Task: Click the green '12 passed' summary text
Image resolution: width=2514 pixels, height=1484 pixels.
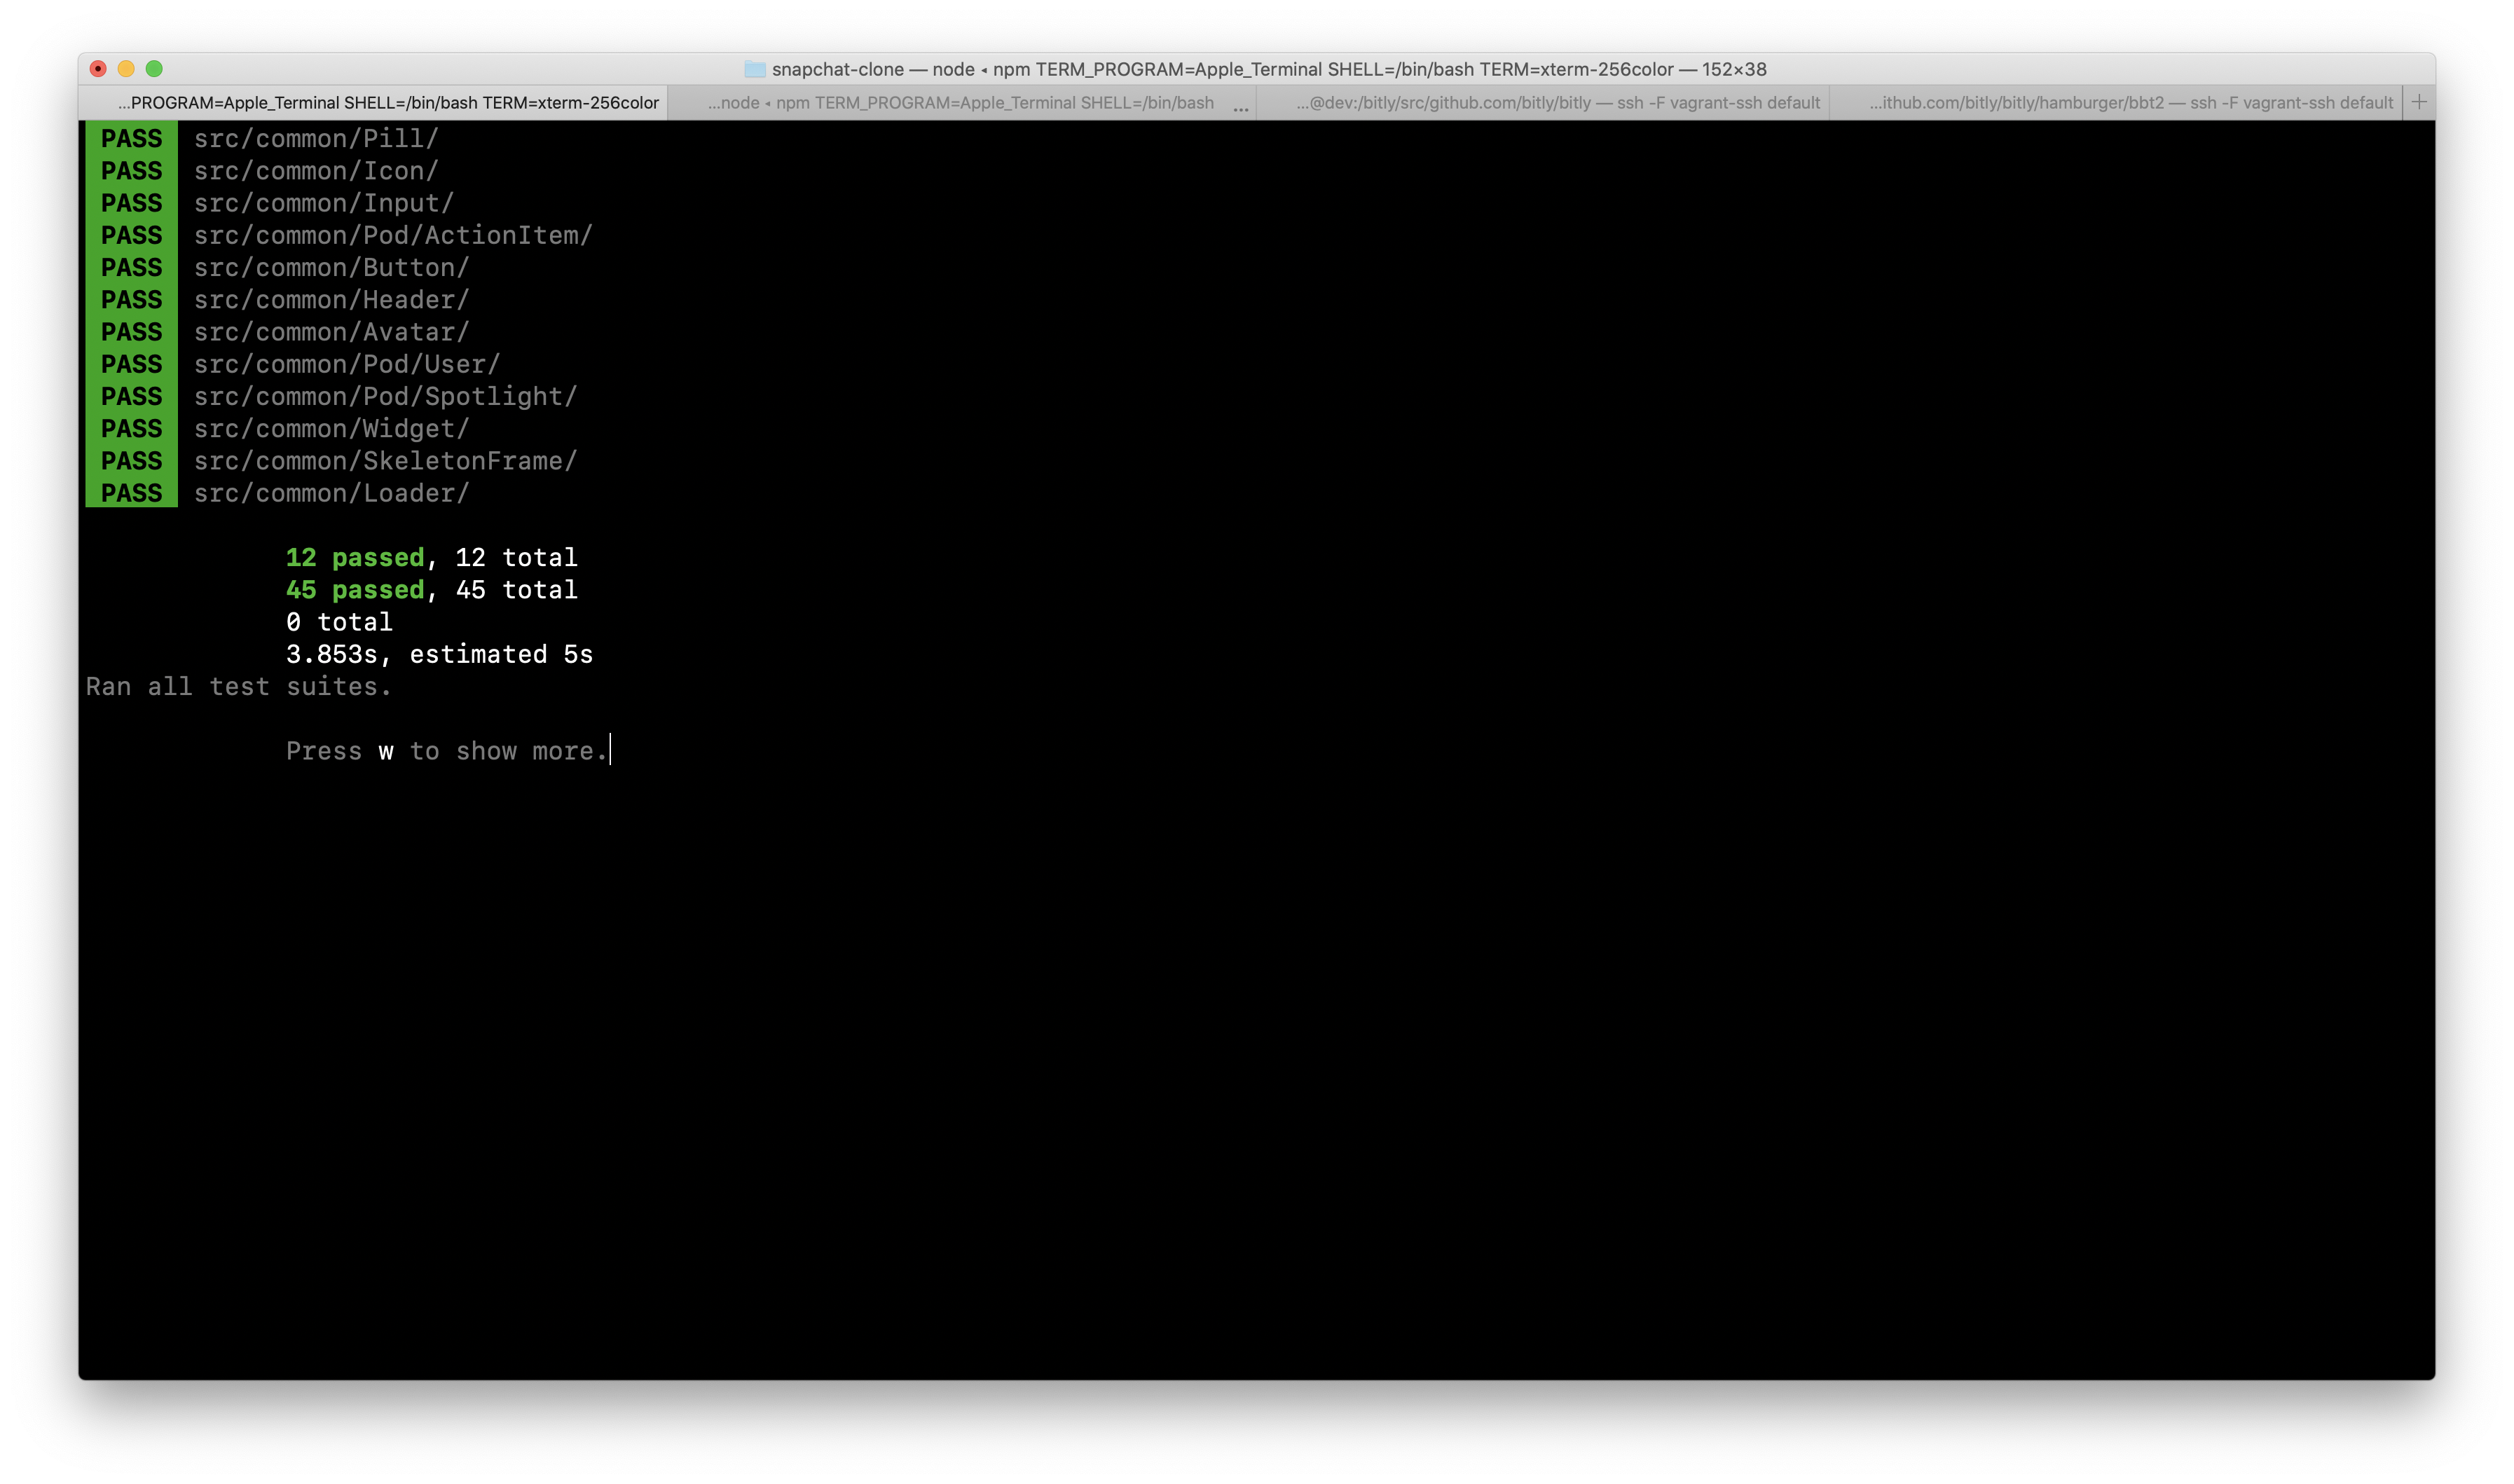Action: (355, 558)
